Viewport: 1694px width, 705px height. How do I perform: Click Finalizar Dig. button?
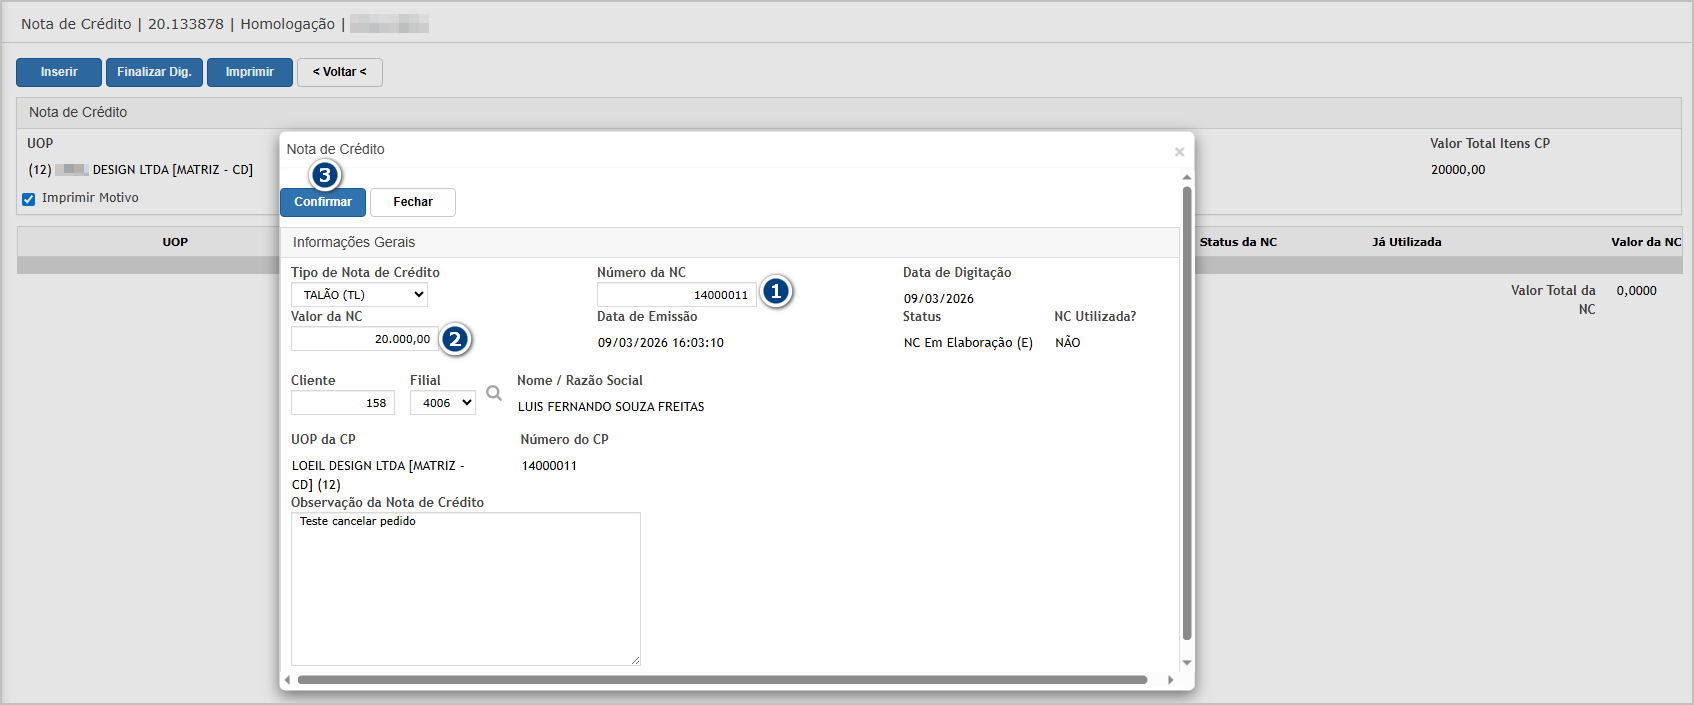(154, 72)
